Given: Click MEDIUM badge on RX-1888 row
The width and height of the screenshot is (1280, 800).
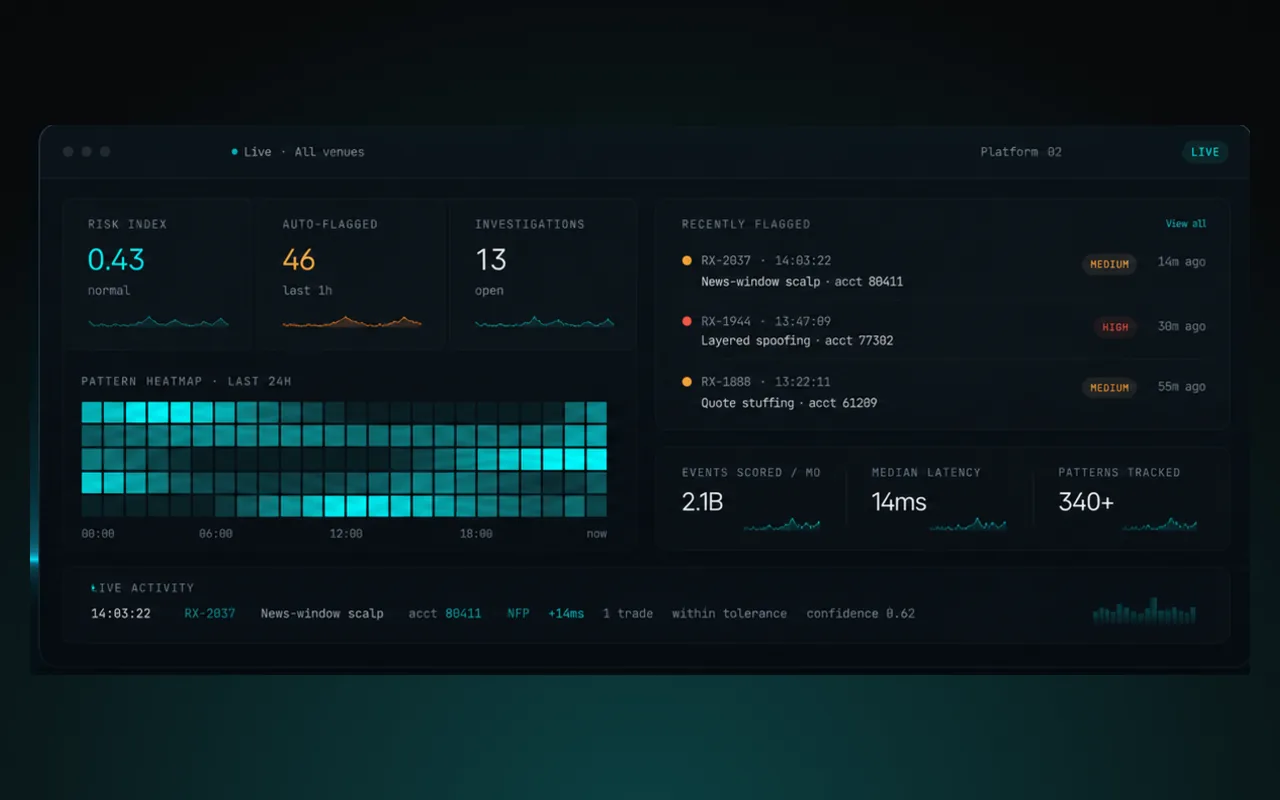Looking at the screenshot, I should 1109,387.
